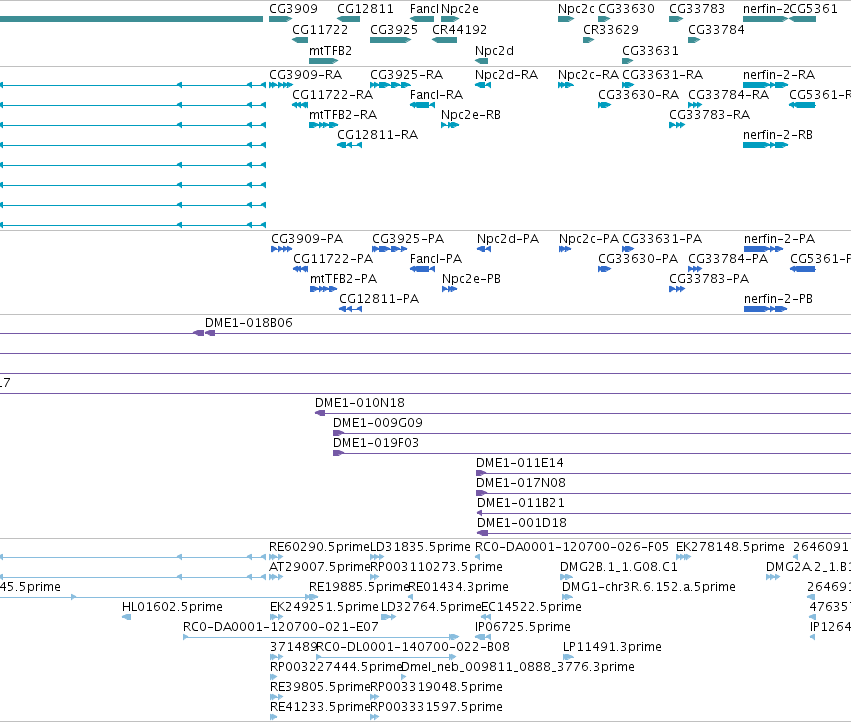
Task: Click the nerfin-2-RA transcript
Action: pyautogui.click(x=765, y=85)
